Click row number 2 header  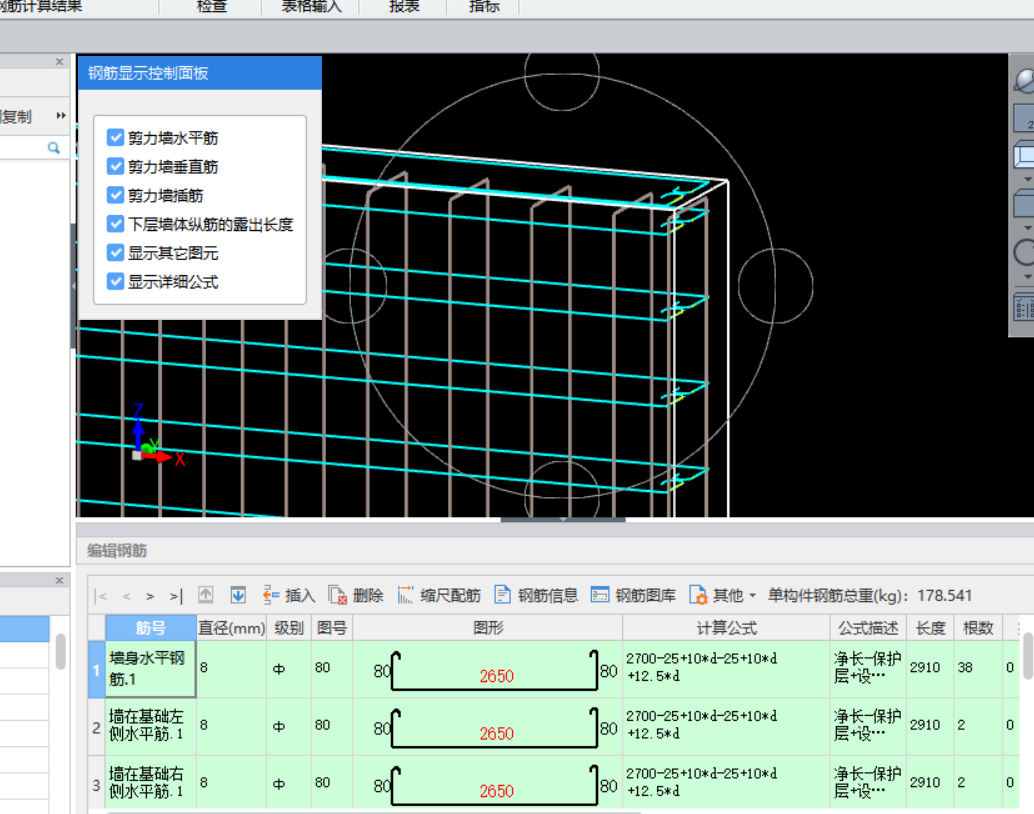[96, 727]
